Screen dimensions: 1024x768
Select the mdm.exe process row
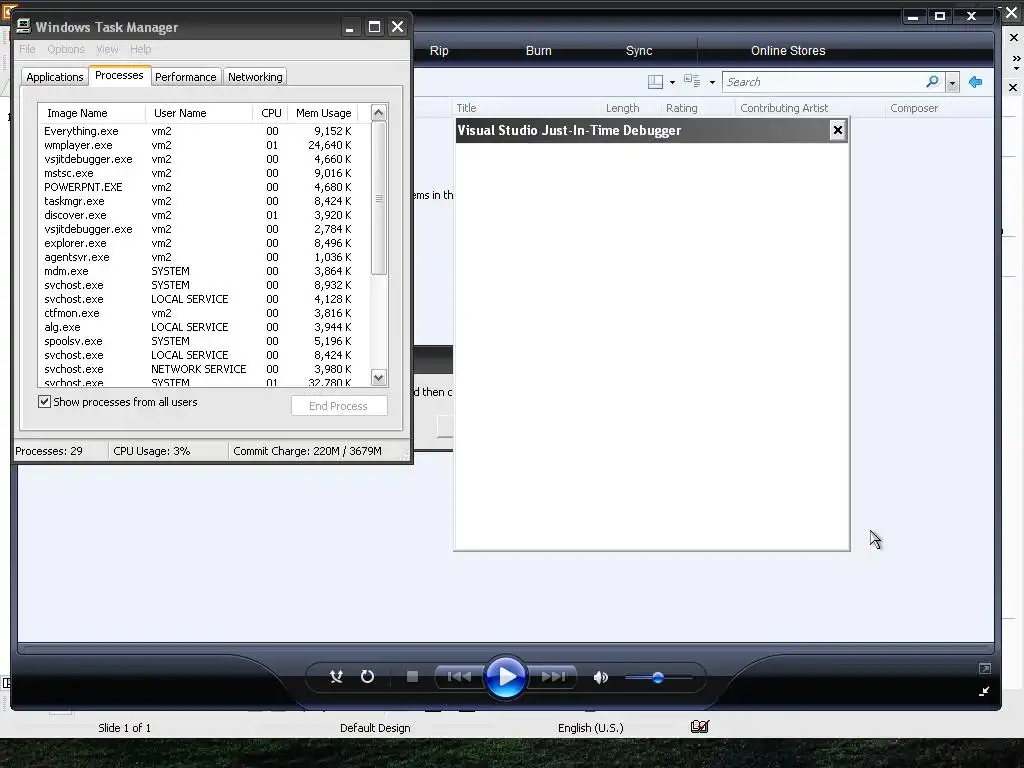[x=204, y=271]
